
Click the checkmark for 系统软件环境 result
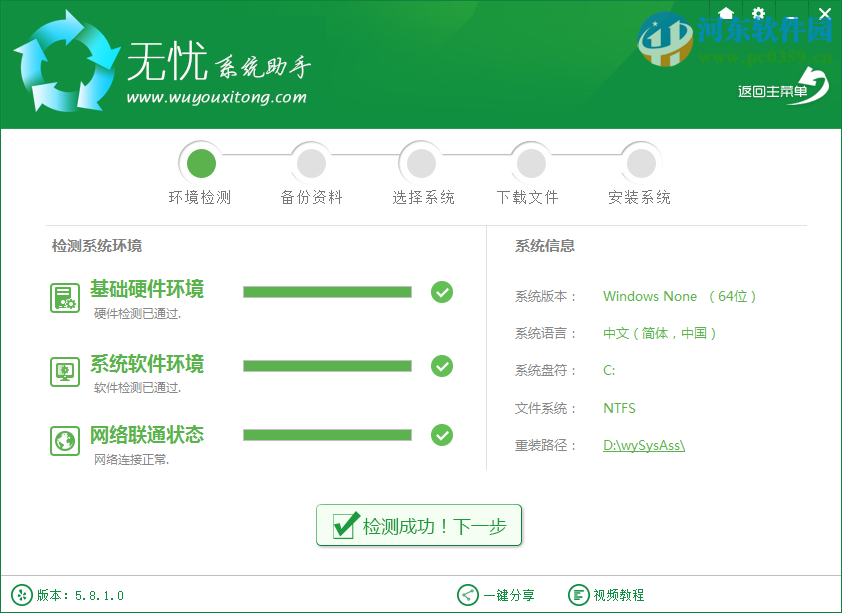tap(442, 366)
